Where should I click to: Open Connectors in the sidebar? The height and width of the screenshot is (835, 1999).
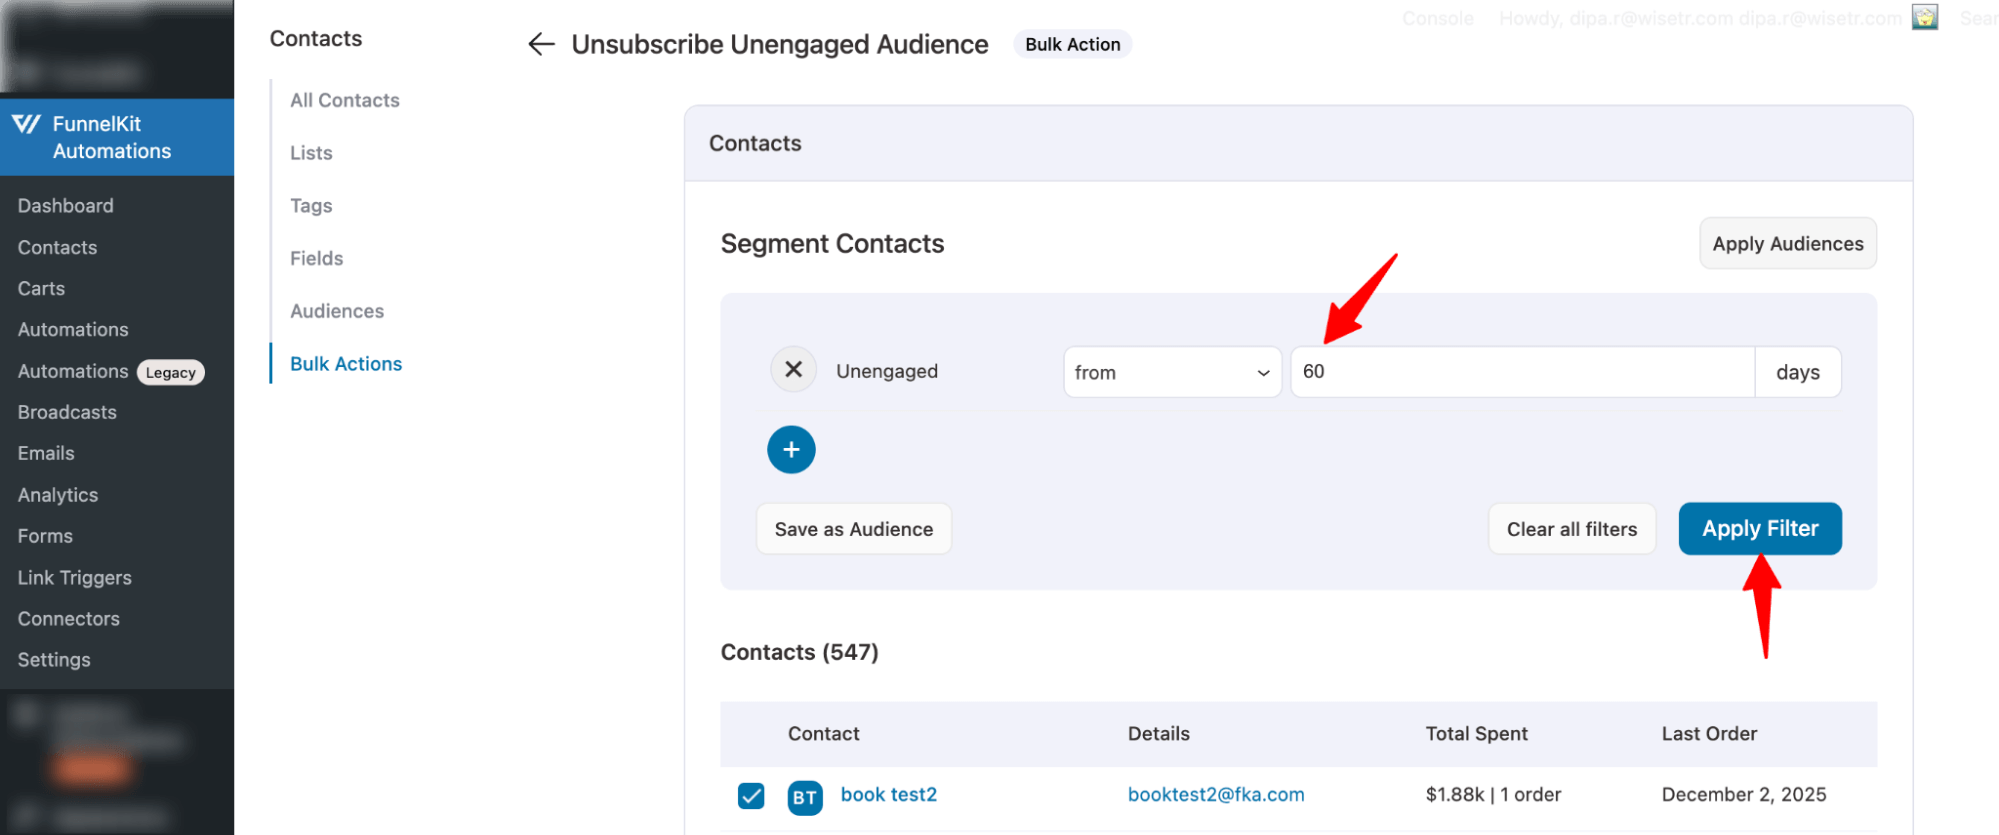pos(68,619)
